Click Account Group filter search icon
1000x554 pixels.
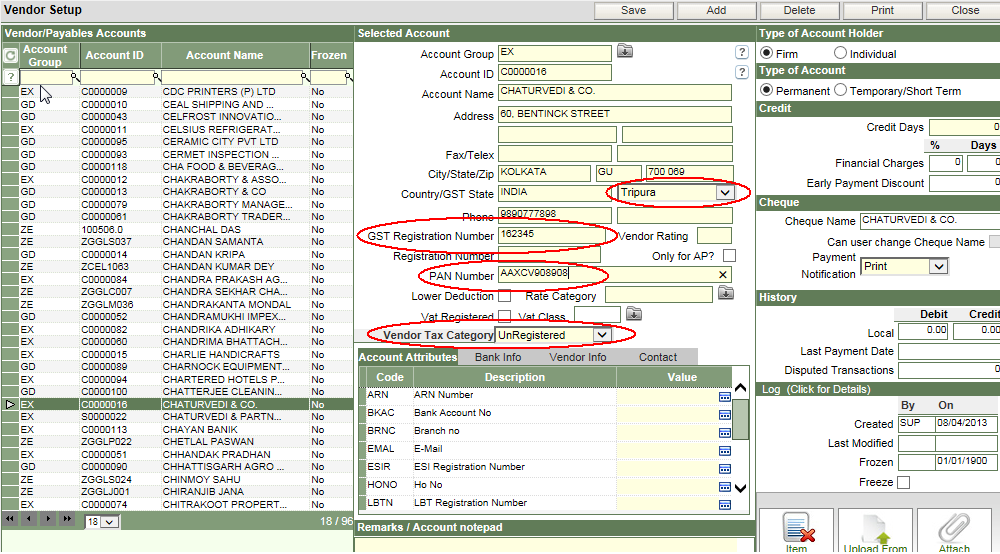pos(75,77)
